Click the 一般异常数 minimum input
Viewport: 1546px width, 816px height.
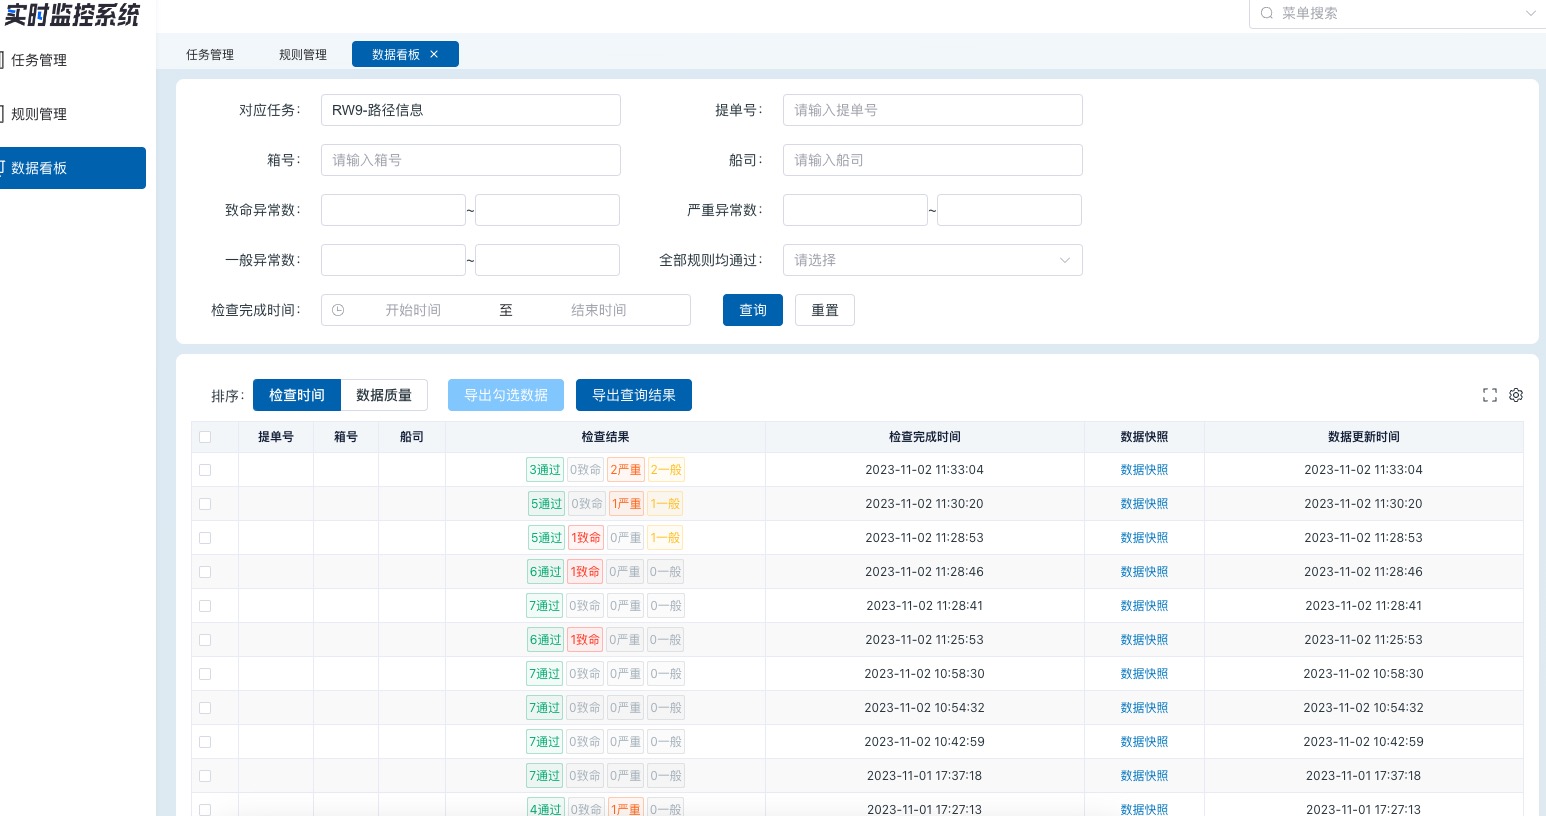[393, 260]
